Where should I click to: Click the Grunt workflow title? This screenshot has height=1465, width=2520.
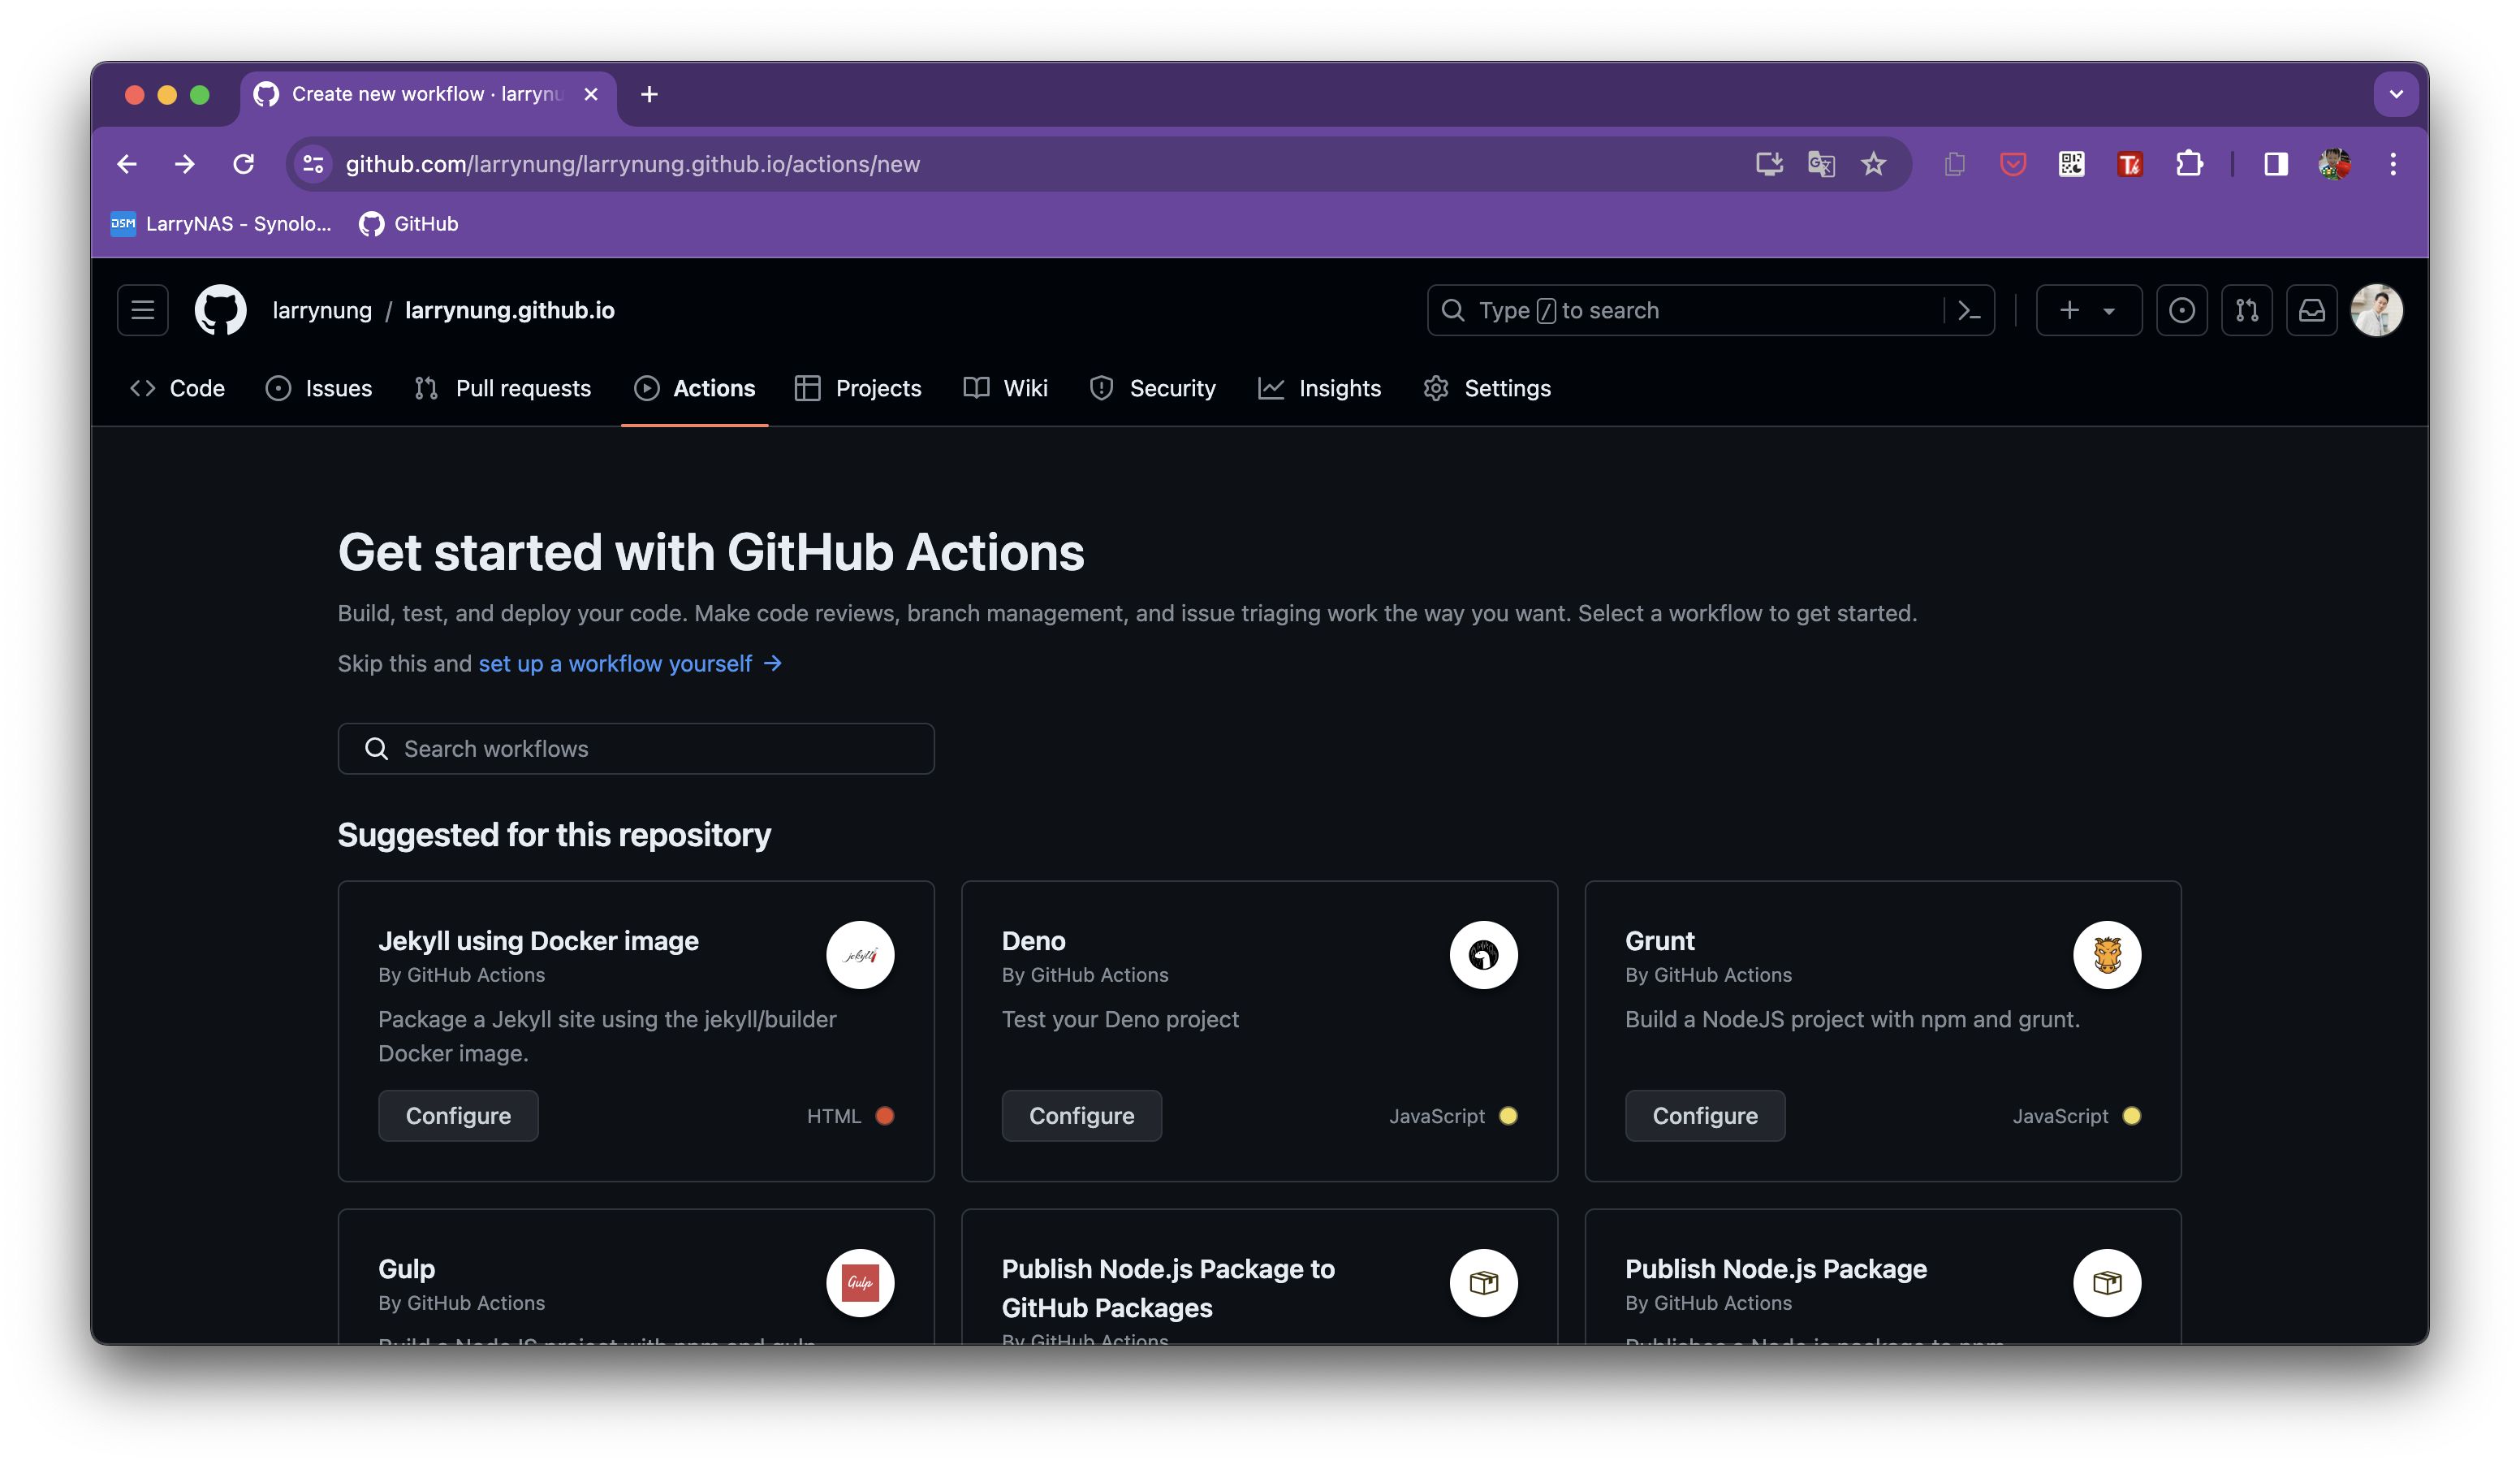1660,941
